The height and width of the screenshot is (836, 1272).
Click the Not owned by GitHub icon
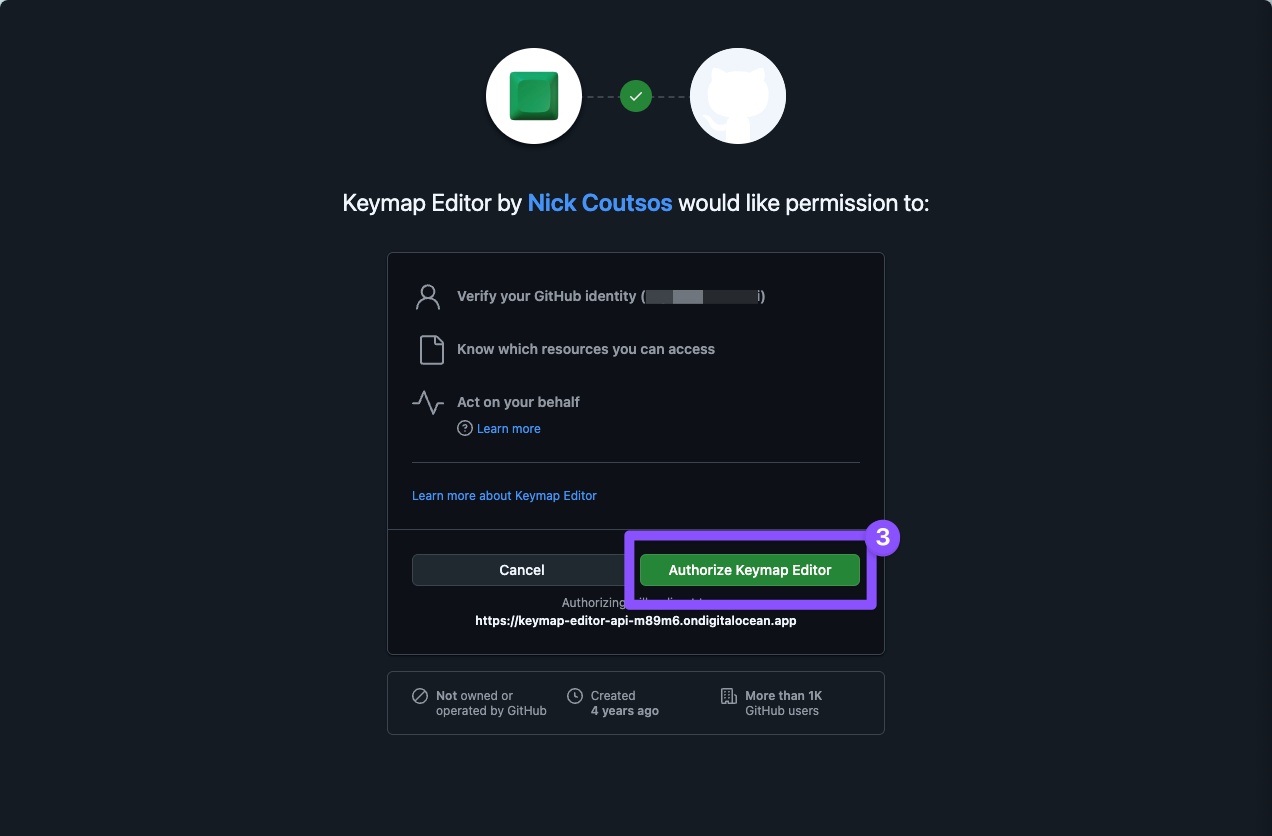420,696
